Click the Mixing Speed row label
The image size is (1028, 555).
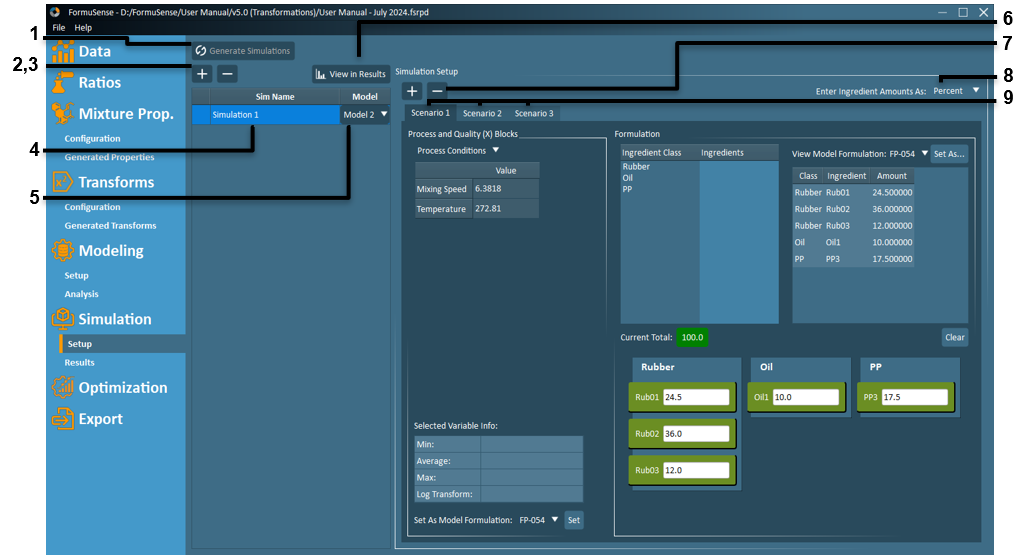441,189
